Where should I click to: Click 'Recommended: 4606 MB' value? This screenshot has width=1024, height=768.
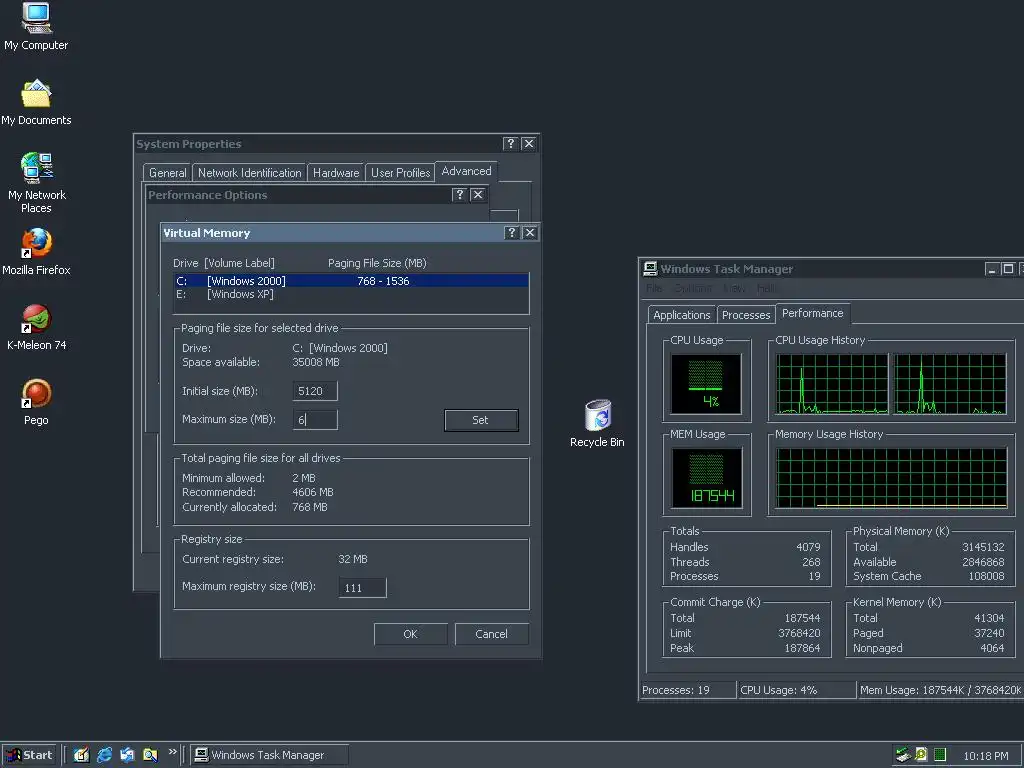(x=313, y=492)
